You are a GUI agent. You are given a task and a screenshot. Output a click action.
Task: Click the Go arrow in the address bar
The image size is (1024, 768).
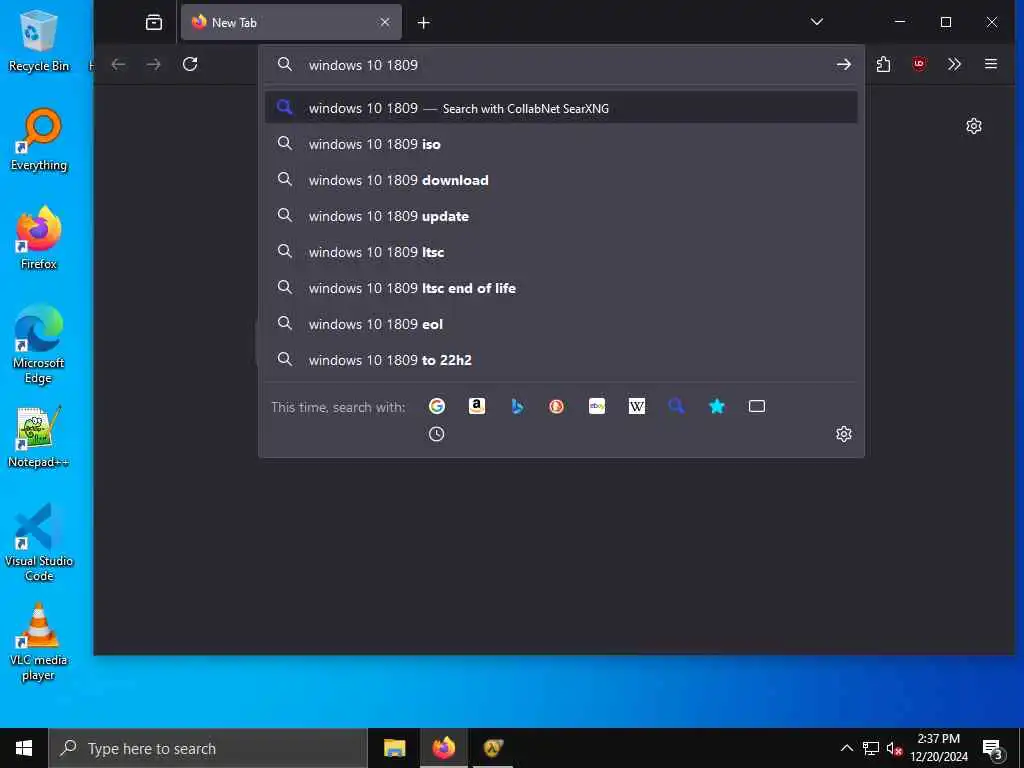click(844, 65)
